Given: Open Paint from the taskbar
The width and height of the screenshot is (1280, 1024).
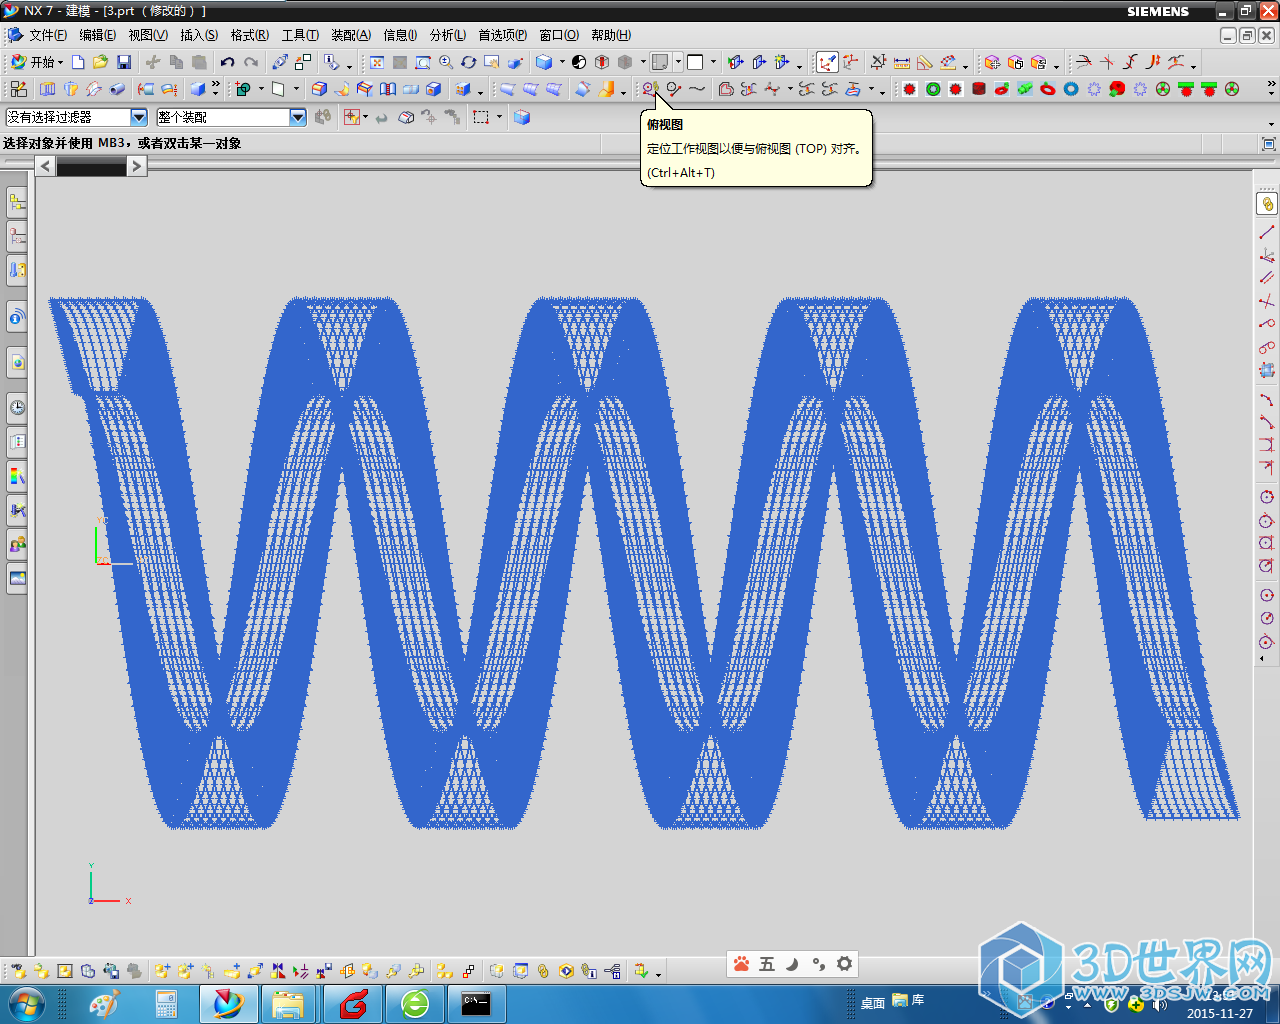Looking at the screenshot, I should click(104, 1004).
